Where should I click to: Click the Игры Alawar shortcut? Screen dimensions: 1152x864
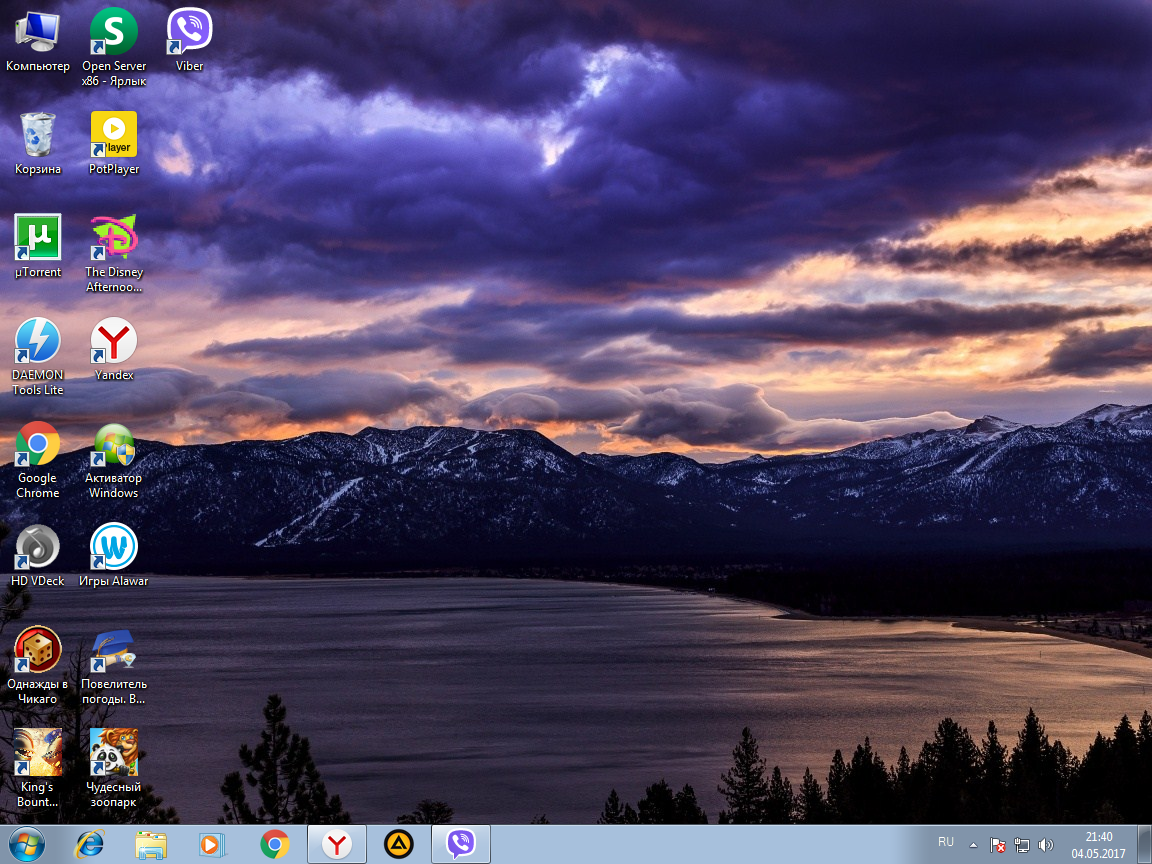pos(114,547)
